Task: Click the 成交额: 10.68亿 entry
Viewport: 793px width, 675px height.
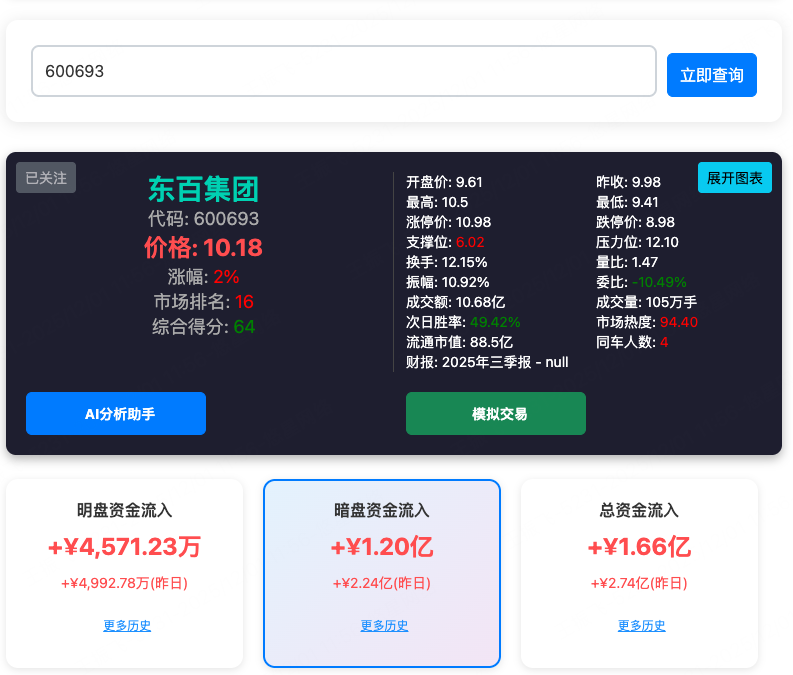Action: click(x=455, y=302)
